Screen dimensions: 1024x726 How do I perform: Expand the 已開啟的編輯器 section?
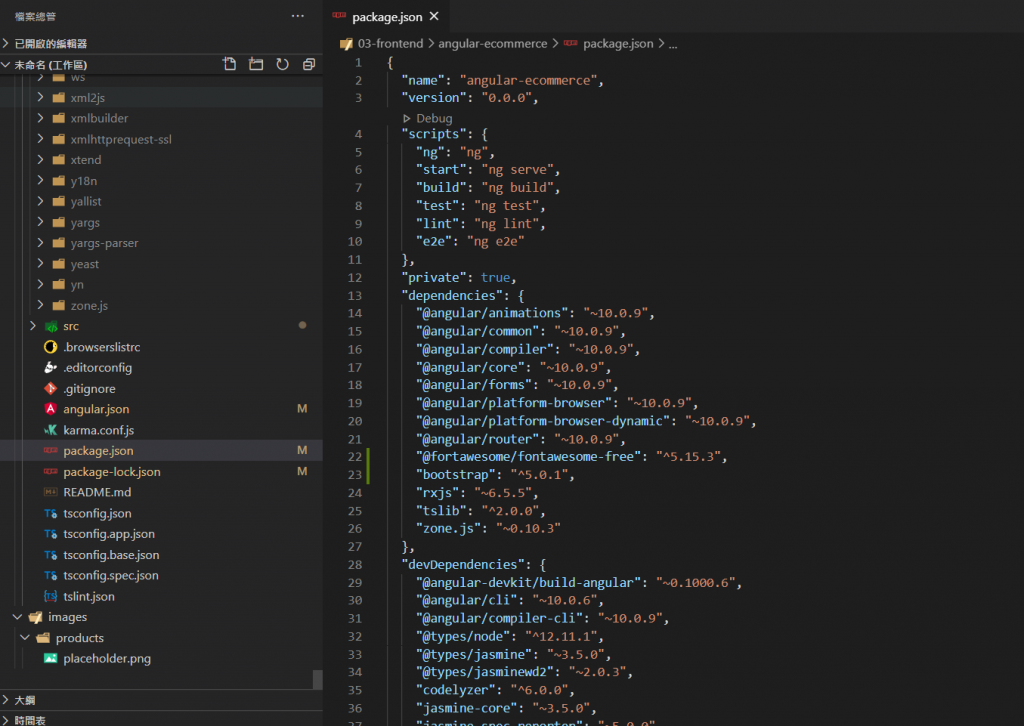[161, 44]
